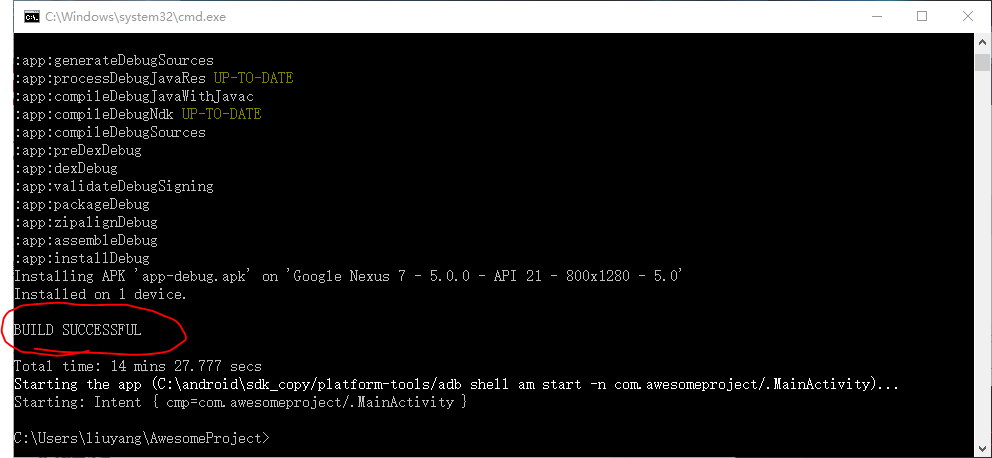
Task: Click the Installed on 1 device text
Action: tap(100, 294)
